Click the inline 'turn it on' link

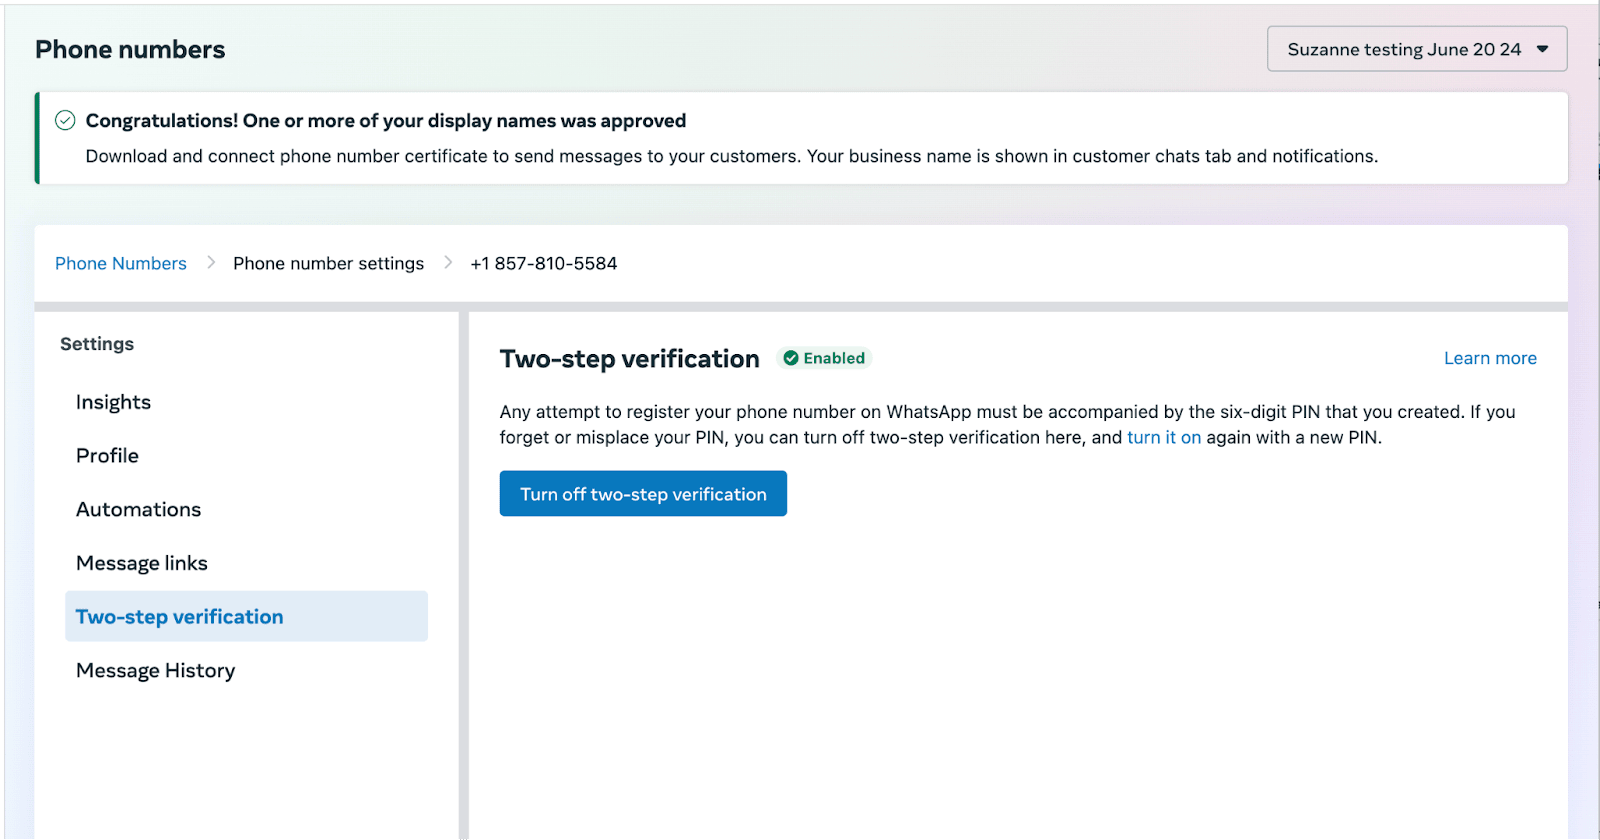tap(1163, 438)
